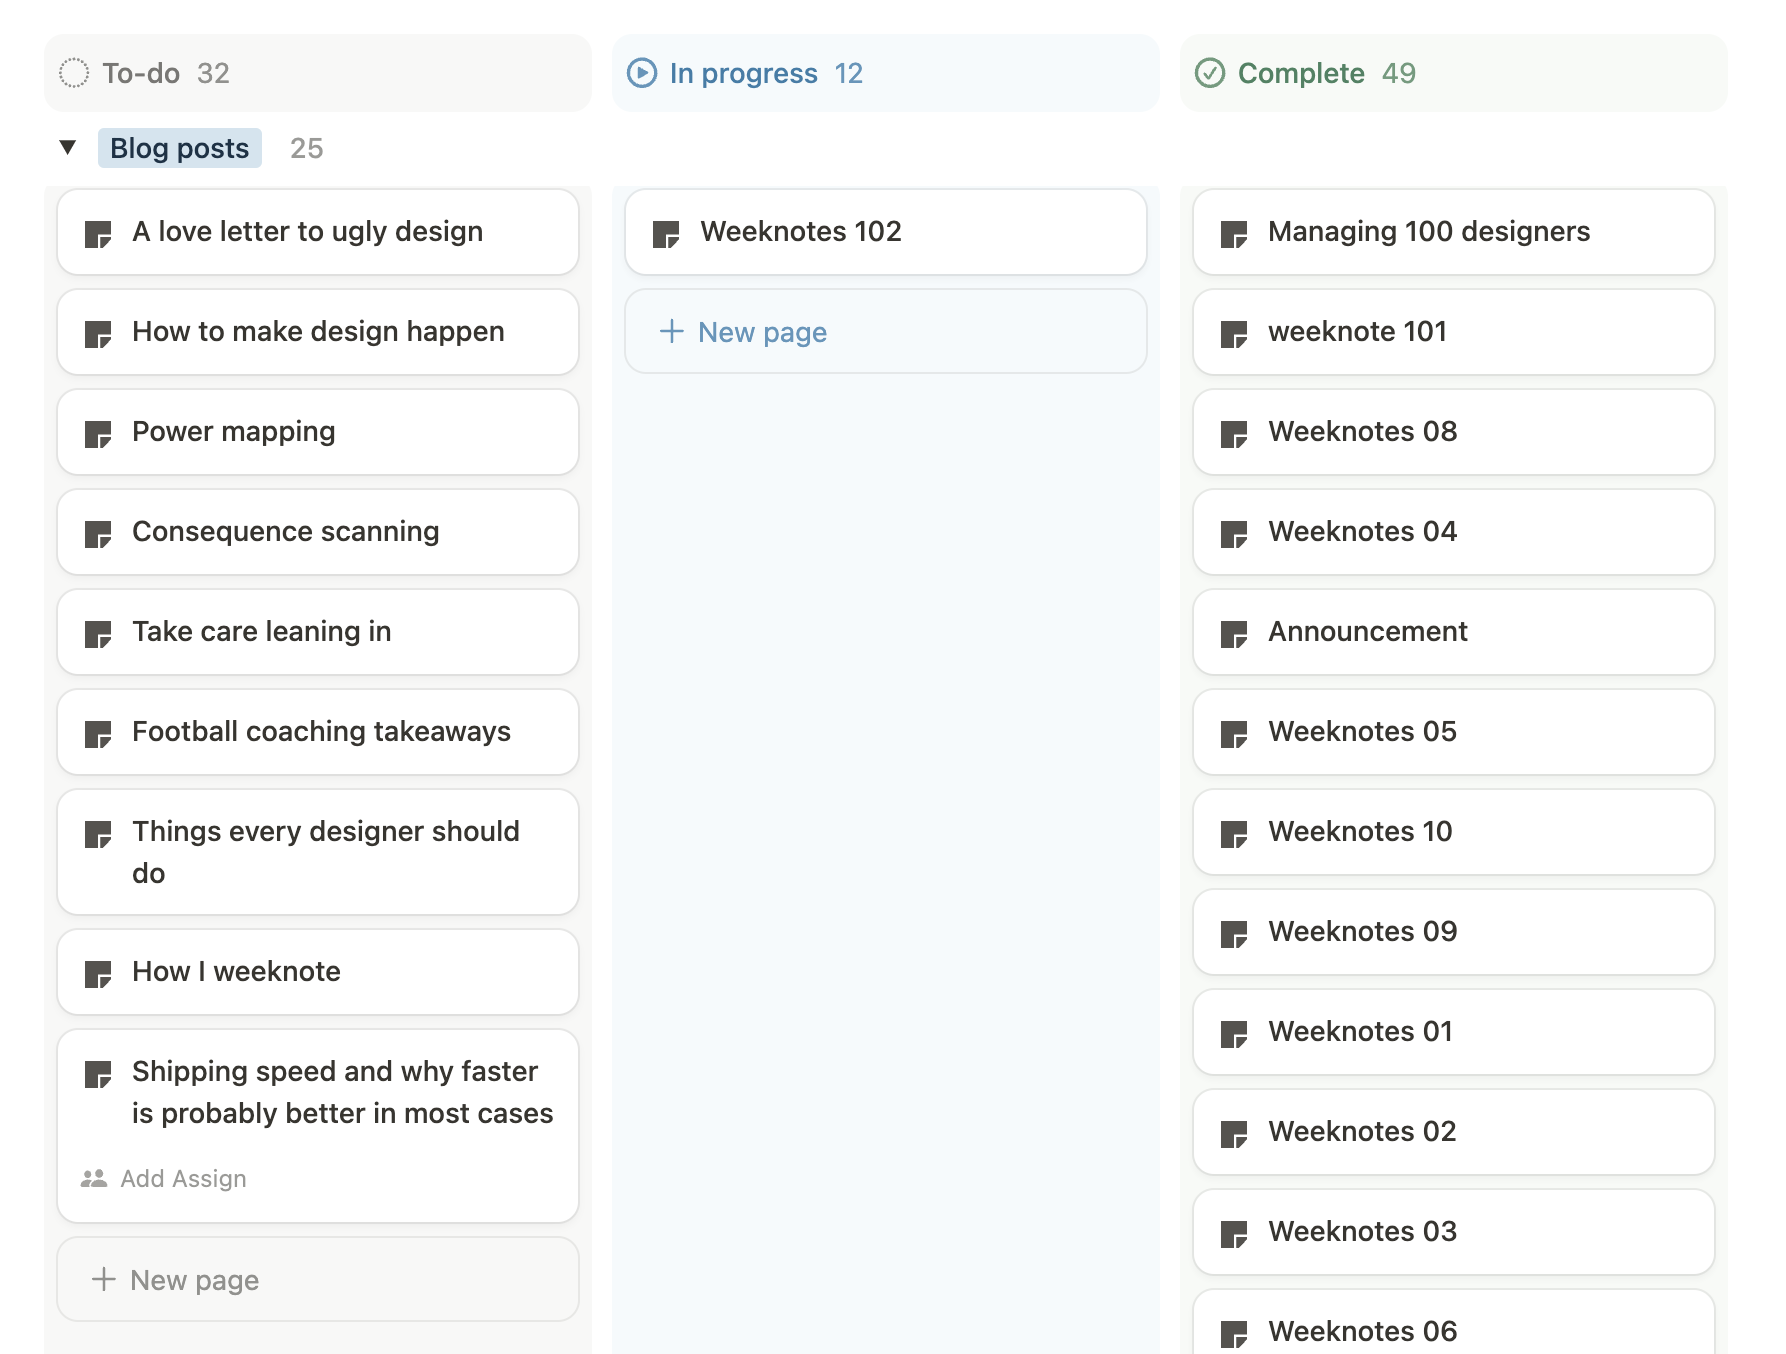This screenshot has height=1354, width=1786.
Task: Click page icon next to Managing 100 designers
Action: point(1234,234)
